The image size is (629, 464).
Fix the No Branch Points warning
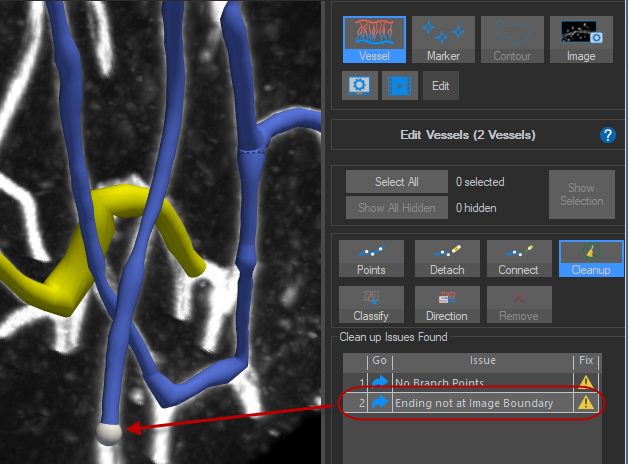pyautogui.click(x=585, y=383)
